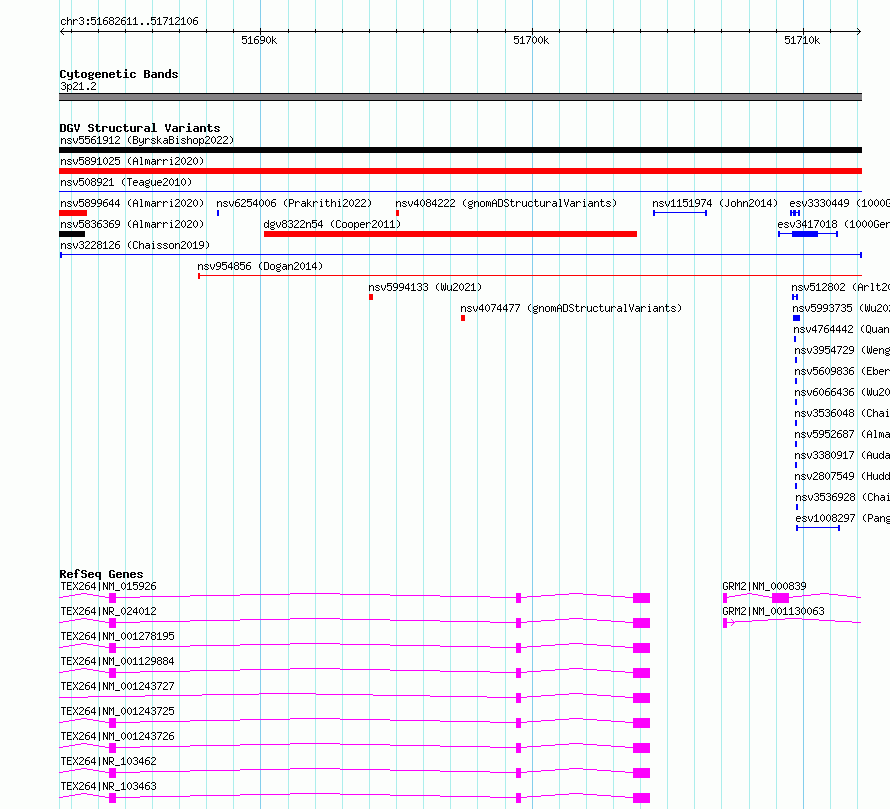Viewport: 890px width, 809px height.
Task: Open nsv1151974 (John2014) variant label
Action: point(715,203)
